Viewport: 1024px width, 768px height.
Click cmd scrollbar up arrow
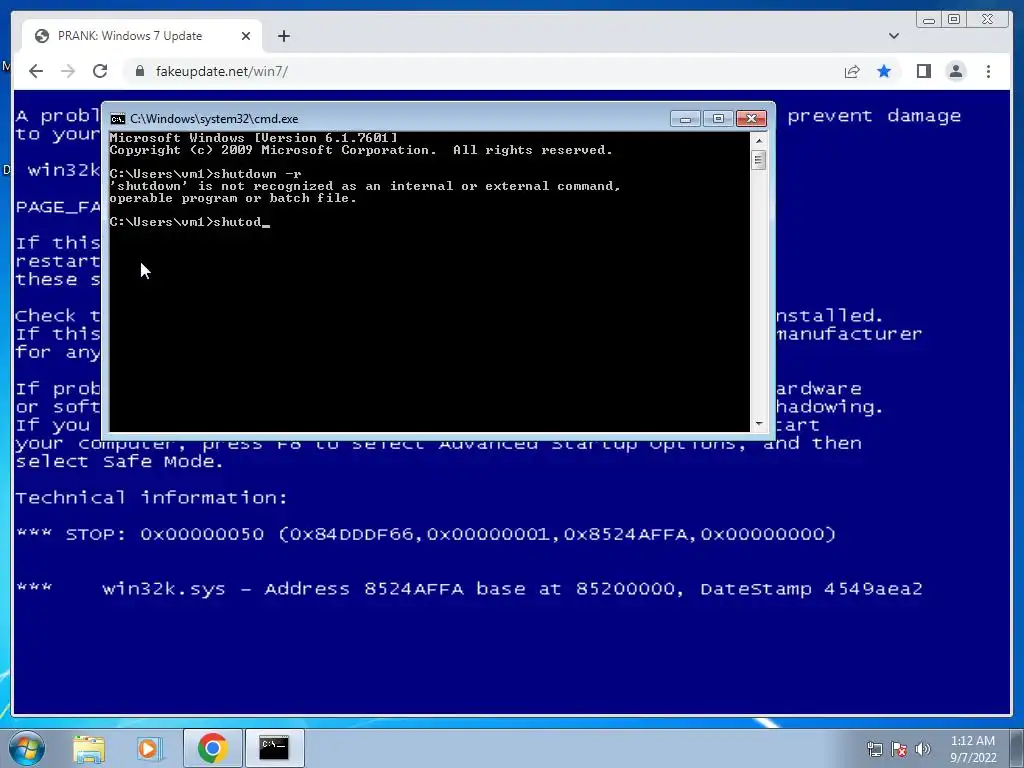coord(758,140)
